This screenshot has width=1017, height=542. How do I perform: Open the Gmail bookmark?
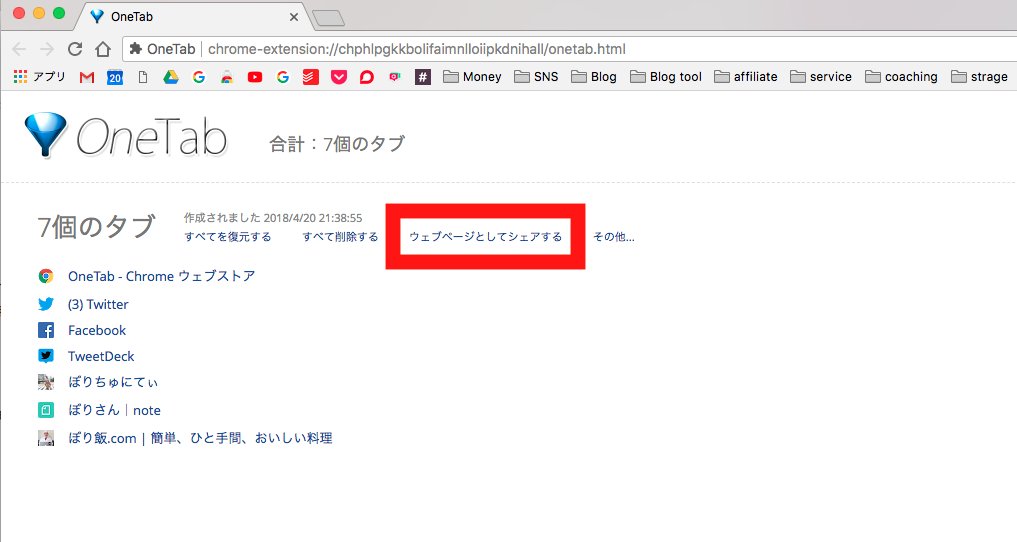point(87,77)
